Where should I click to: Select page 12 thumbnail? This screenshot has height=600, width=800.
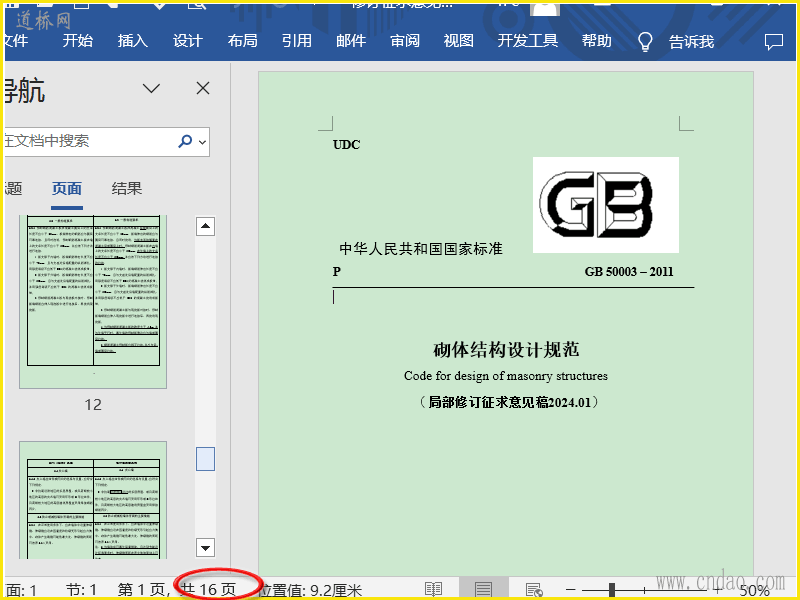click(93, 302)
